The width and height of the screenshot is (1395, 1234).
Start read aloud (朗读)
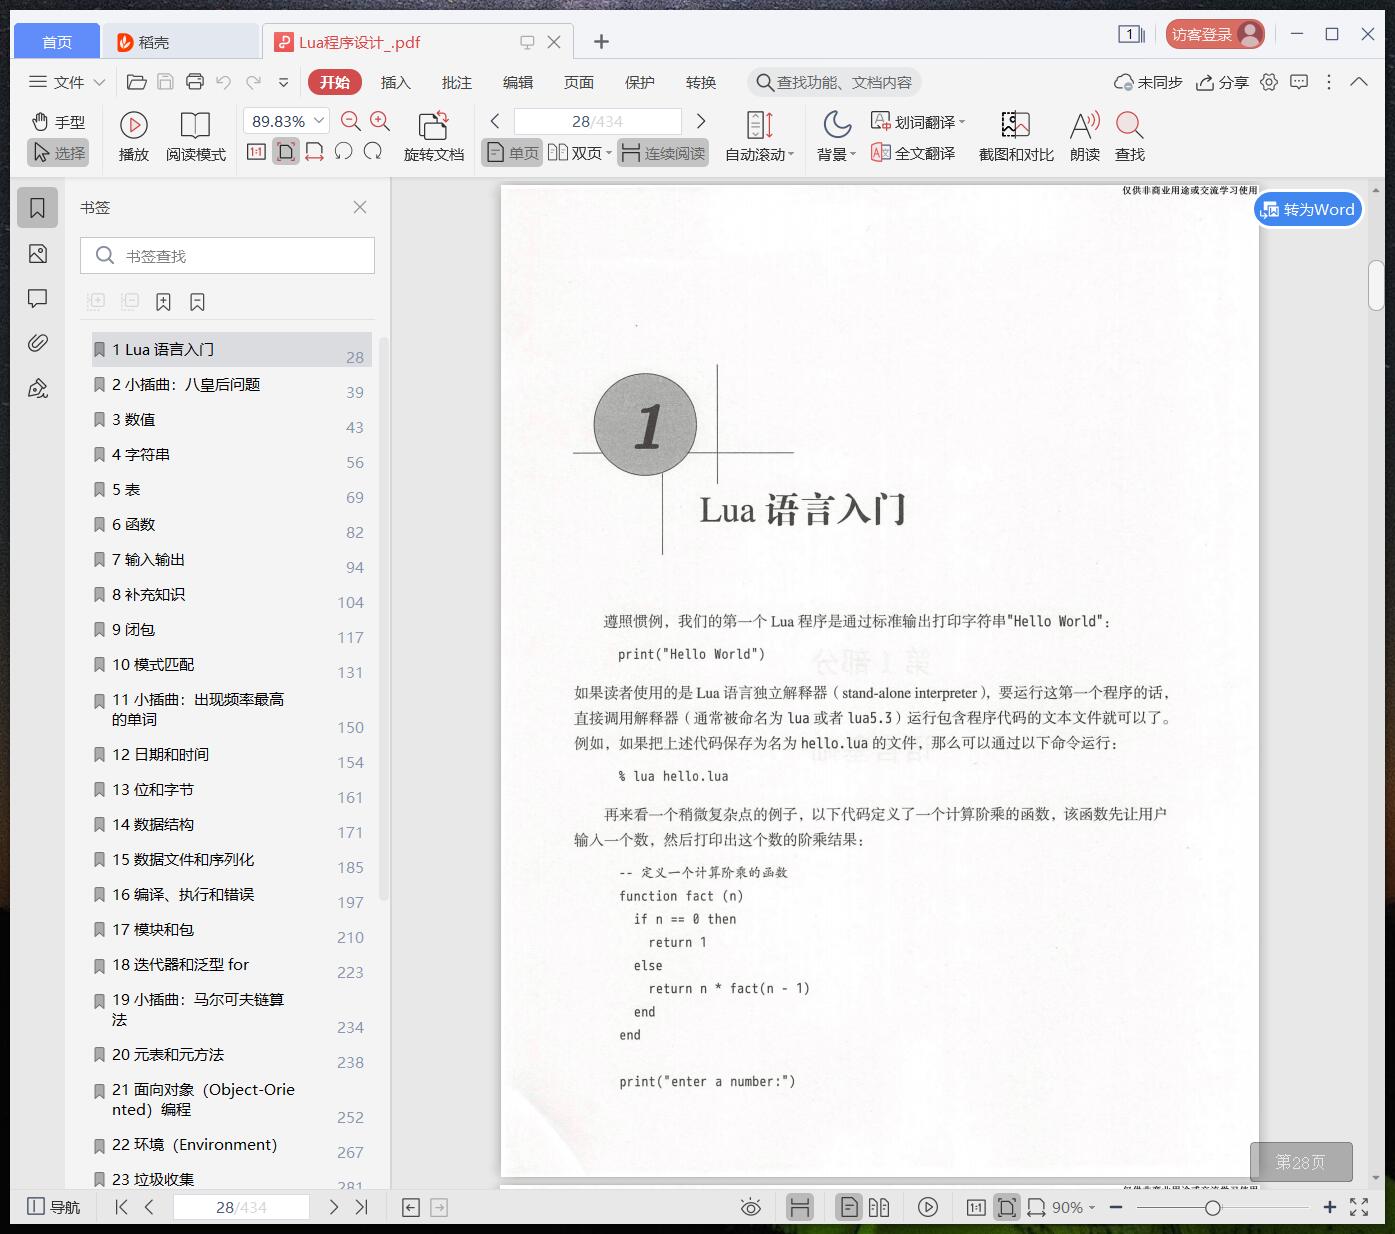click(1085, 137)
